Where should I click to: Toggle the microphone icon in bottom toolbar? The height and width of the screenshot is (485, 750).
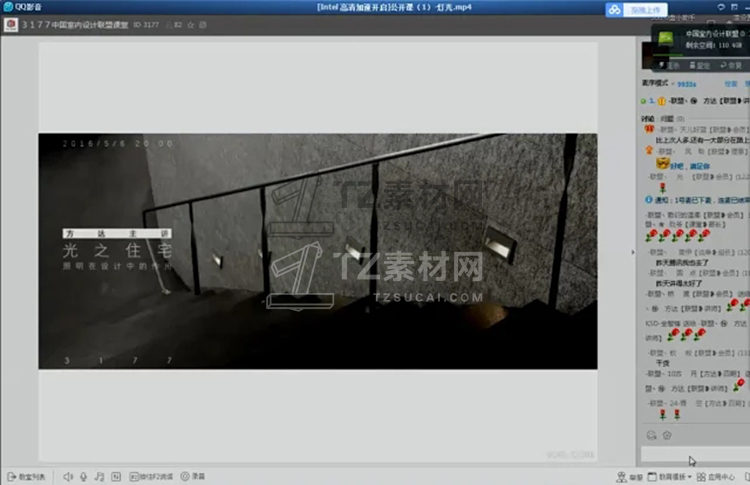pyautogui.click(x=83, y=476)
